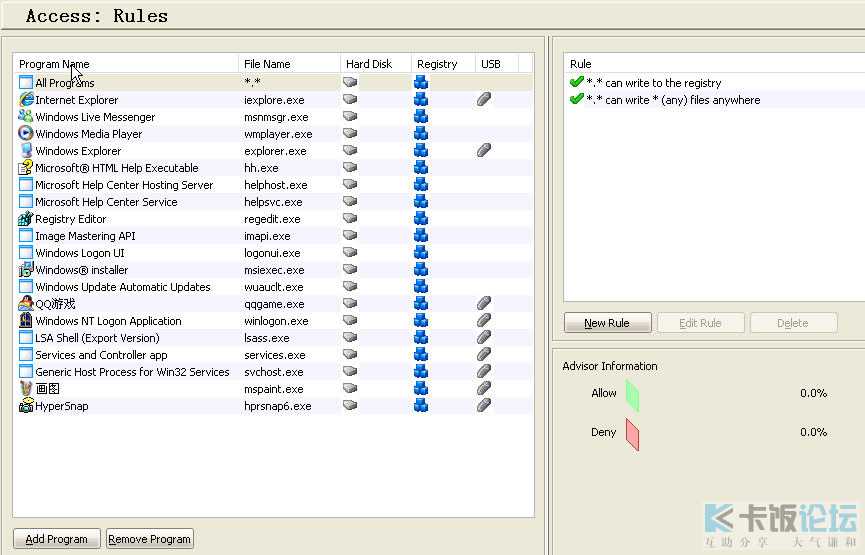Sort by Program Name column header
Screen dimensions: 865x555
pyautogui.click(x=54, y=64)
